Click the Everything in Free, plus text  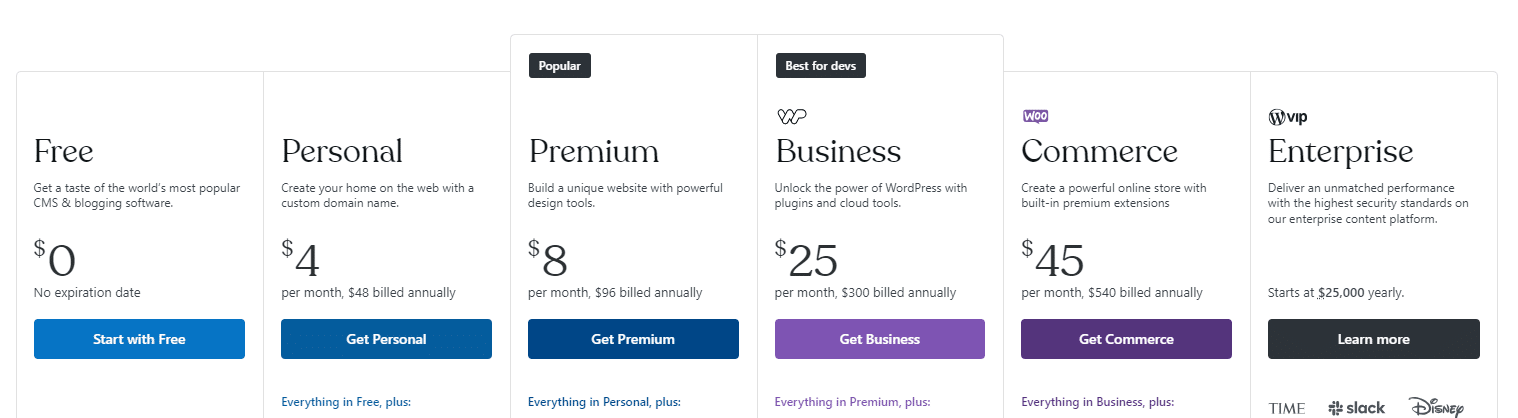pyautogui.click(x=346, y=402)
